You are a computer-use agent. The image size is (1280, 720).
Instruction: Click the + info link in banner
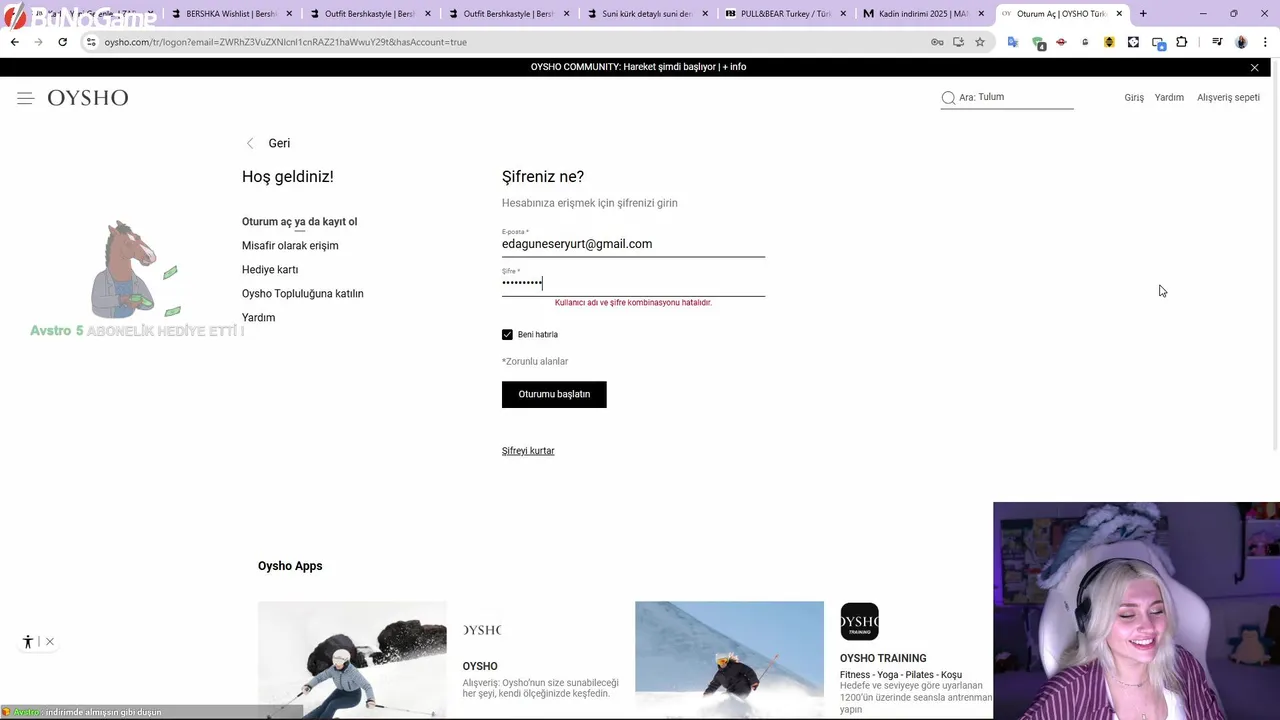point(734,67)
